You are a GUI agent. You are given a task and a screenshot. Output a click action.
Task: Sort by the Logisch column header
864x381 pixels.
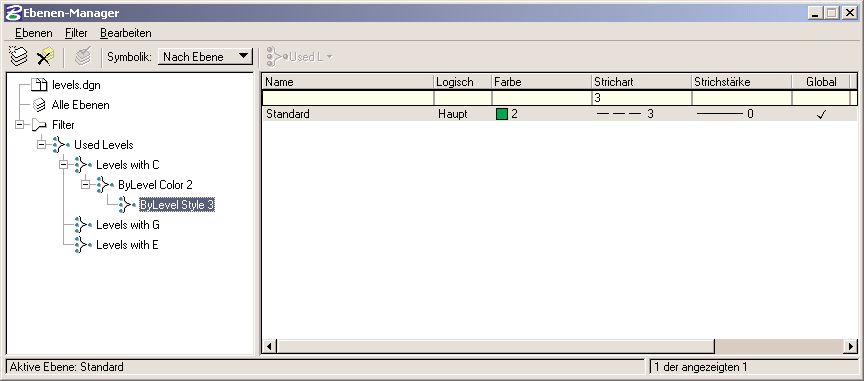click(462, 82)
